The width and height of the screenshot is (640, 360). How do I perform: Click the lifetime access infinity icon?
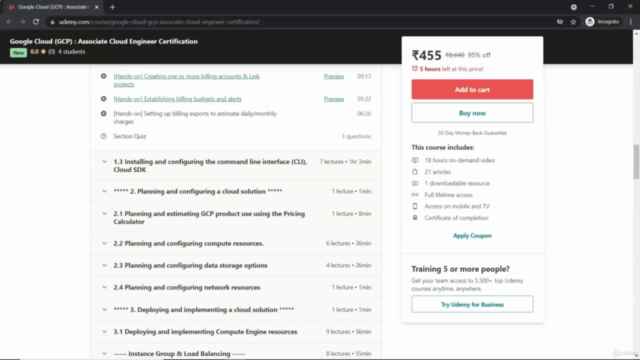[x=415, y=195]
